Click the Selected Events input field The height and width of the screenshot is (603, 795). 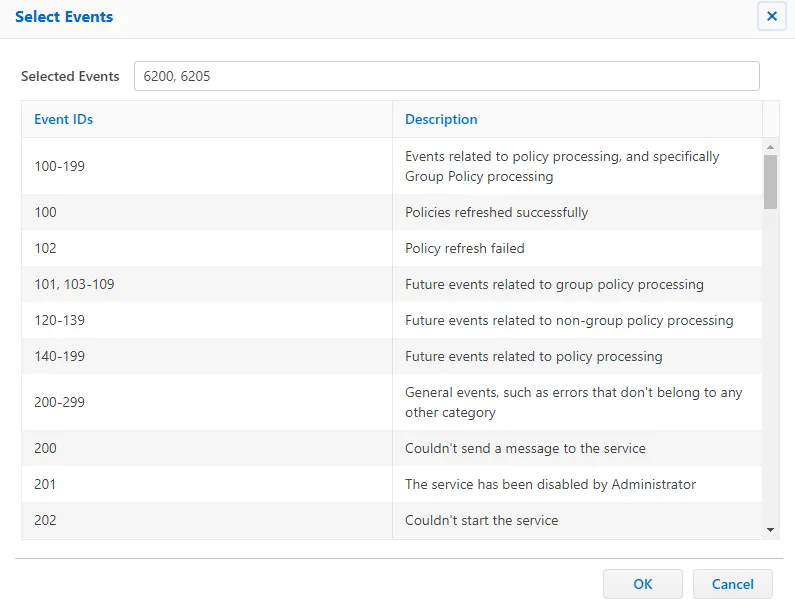click(446, 77)
